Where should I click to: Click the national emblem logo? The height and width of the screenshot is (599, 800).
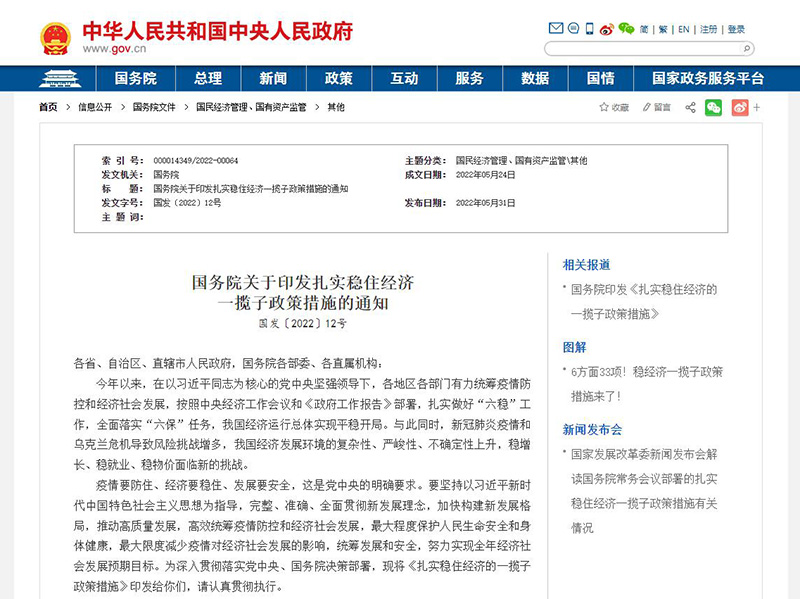(x=55, y=39)
